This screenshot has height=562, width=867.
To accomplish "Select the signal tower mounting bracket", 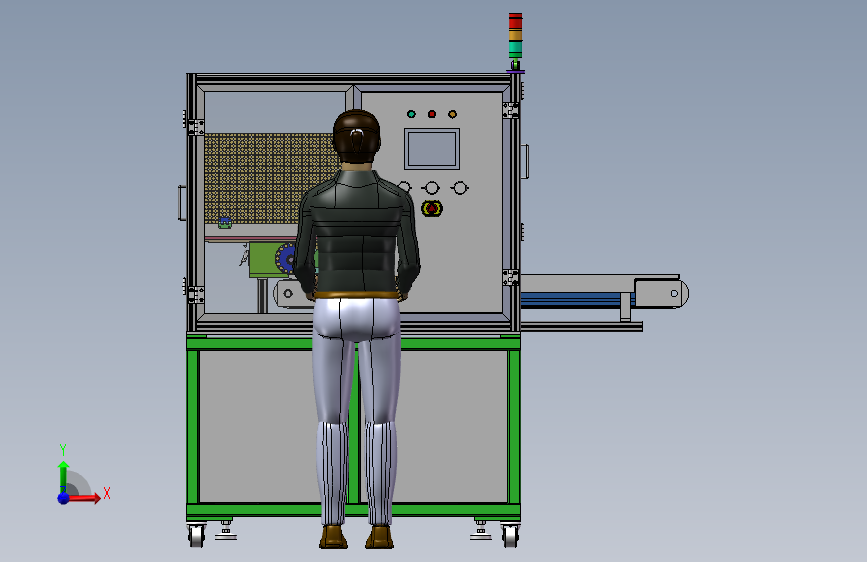I will tap(515, 67).
